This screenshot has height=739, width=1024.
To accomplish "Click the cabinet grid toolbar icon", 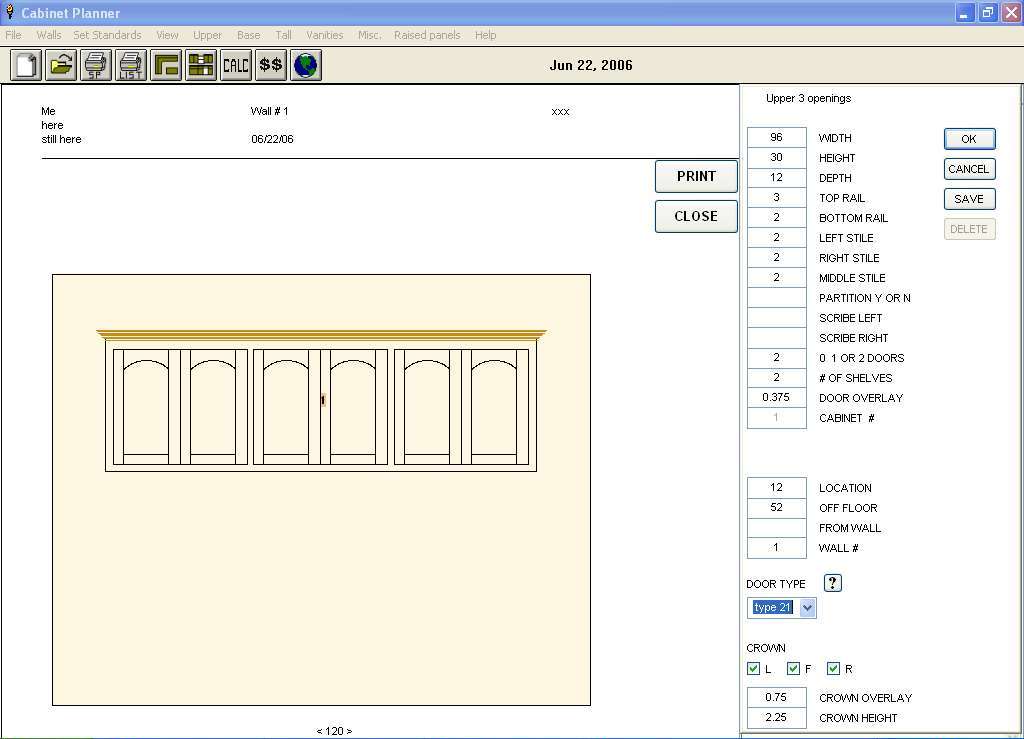I will (201, 65).
